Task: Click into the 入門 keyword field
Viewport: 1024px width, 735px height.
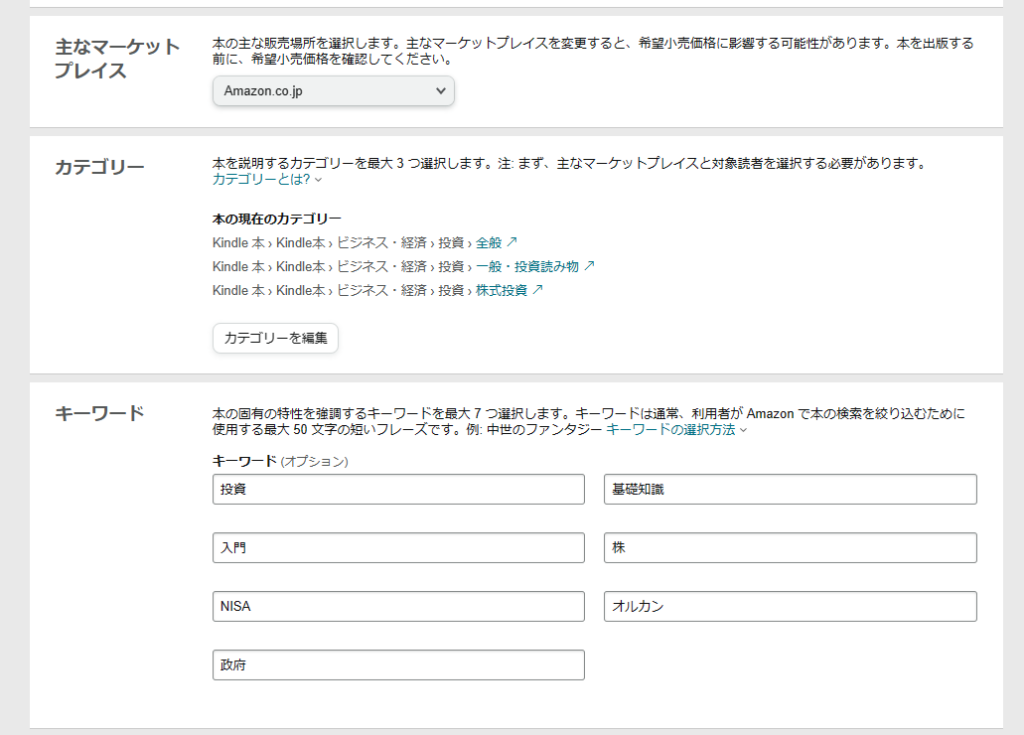Action: [398, 548]
